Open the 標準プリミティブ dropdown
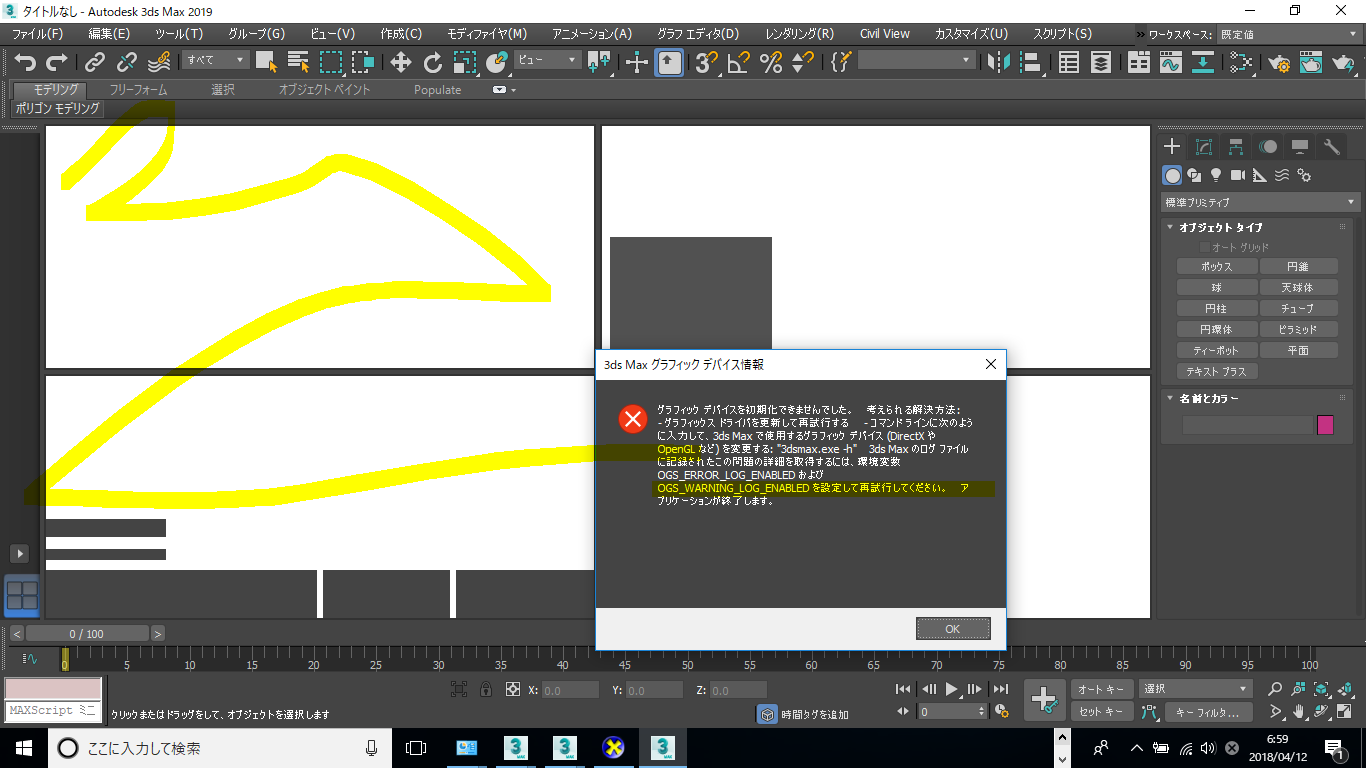Image resolution: width=1366 pixels, height=768 pixels. tap(1260, 202)
